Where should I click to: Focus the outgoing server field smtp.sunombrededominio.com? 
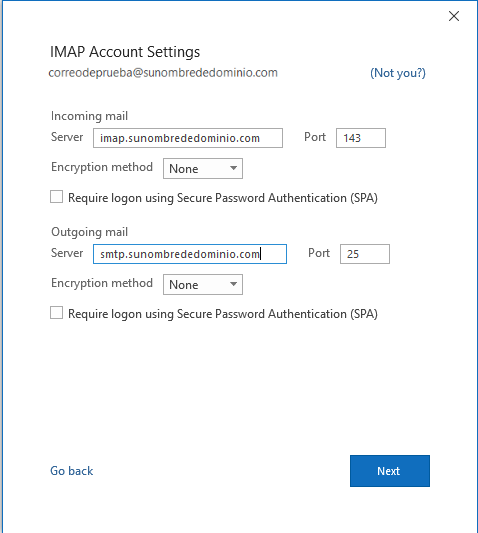[x=190, y=254]
